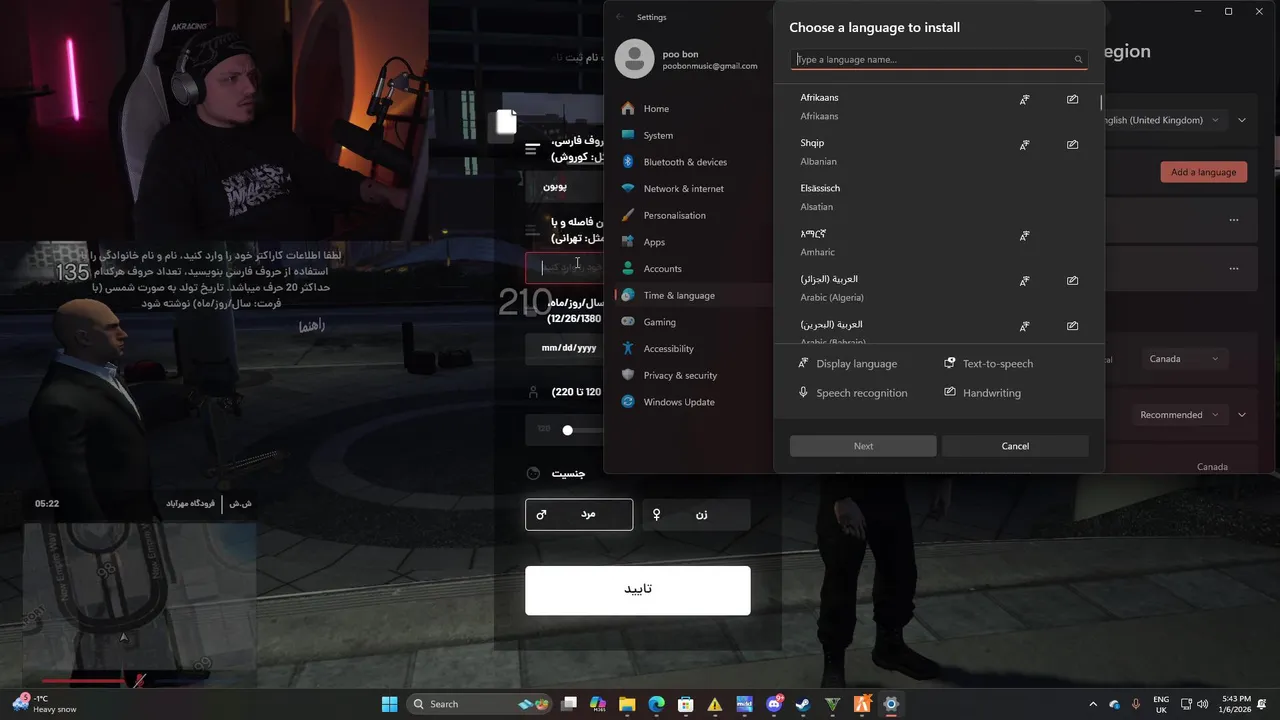
Task: Click the back arrow in Settings title bar
Action: click(x=619, y=17)
